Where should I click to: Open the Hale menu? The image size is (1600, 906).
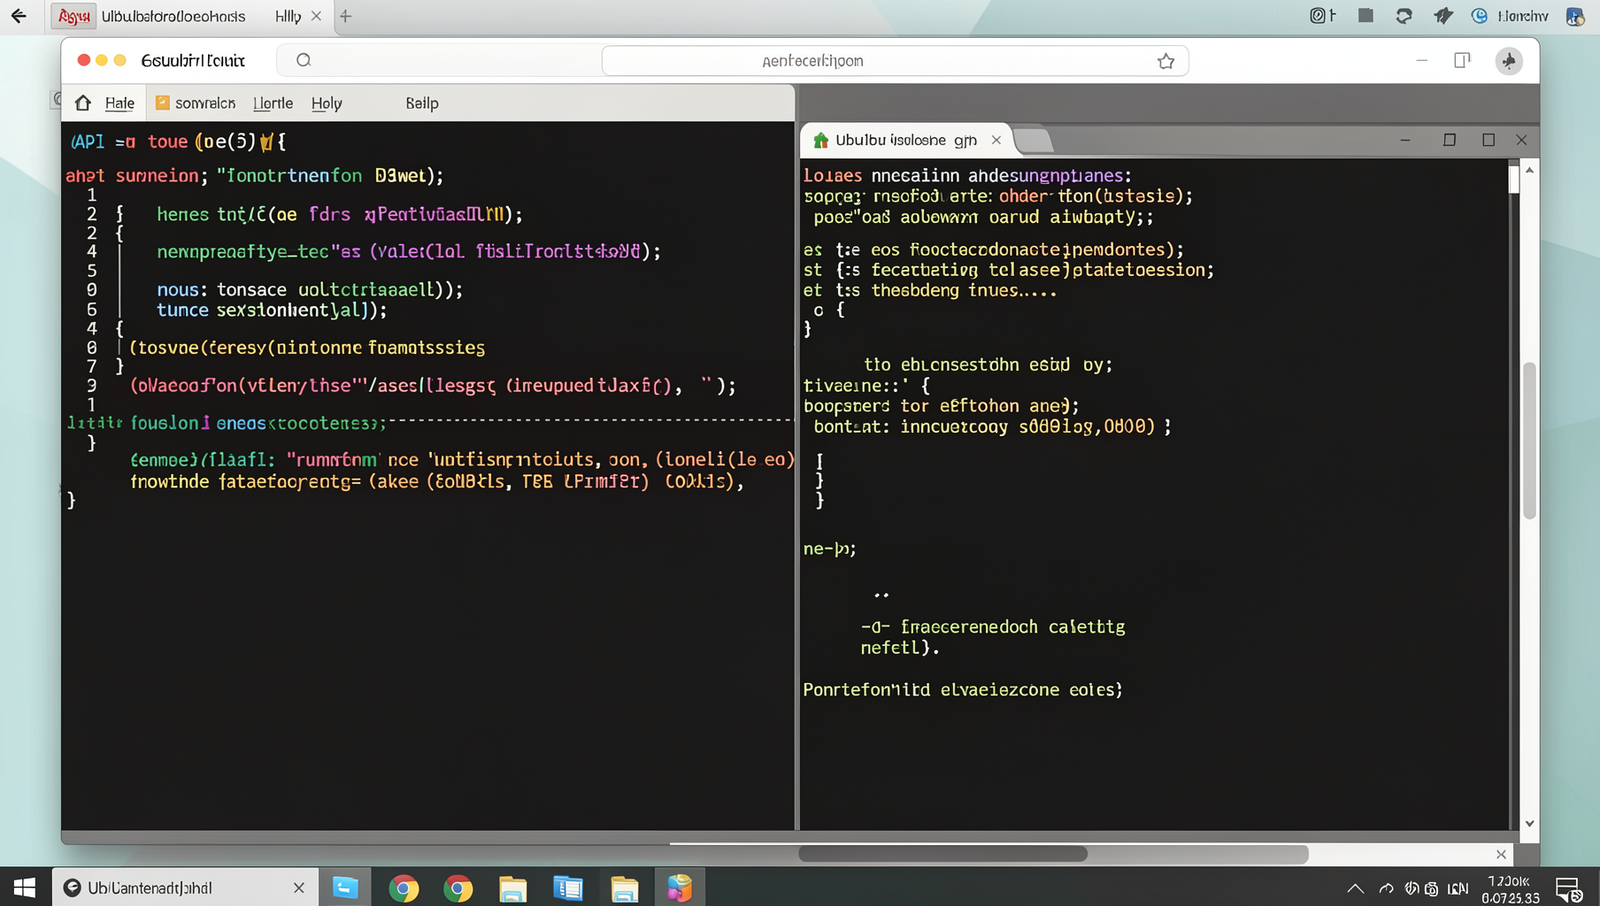point(120,103)
